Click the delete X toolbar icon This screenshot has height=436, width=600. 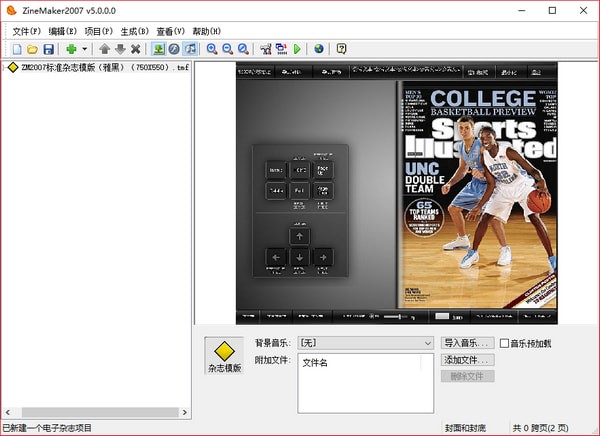(135, 49)
